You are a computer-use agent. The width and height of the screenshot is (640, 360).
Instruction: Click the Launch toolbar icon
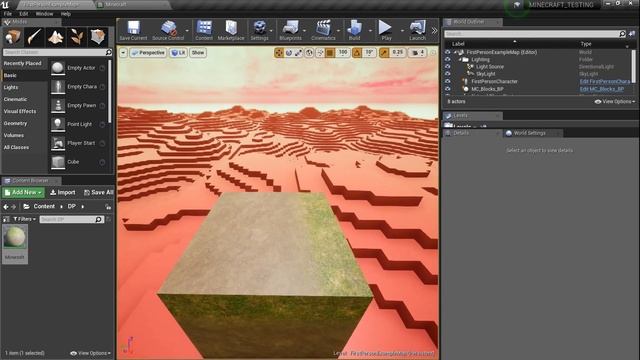pyautogui.click(x=417, y=30)
